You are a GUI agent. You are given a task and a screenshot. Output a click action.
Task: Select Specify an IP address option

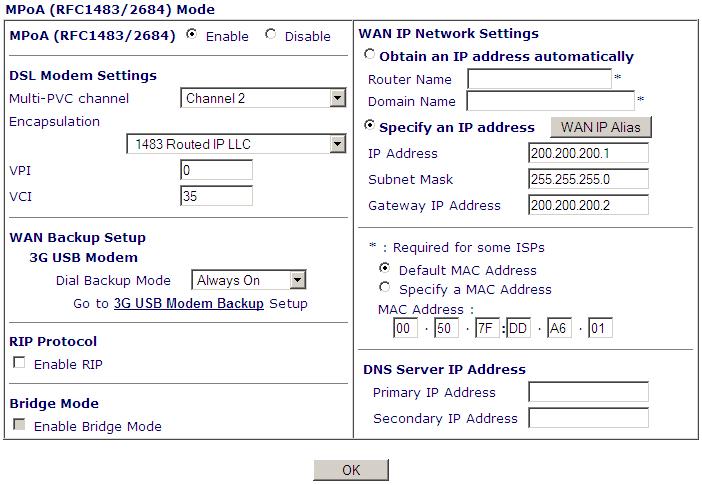371,127
